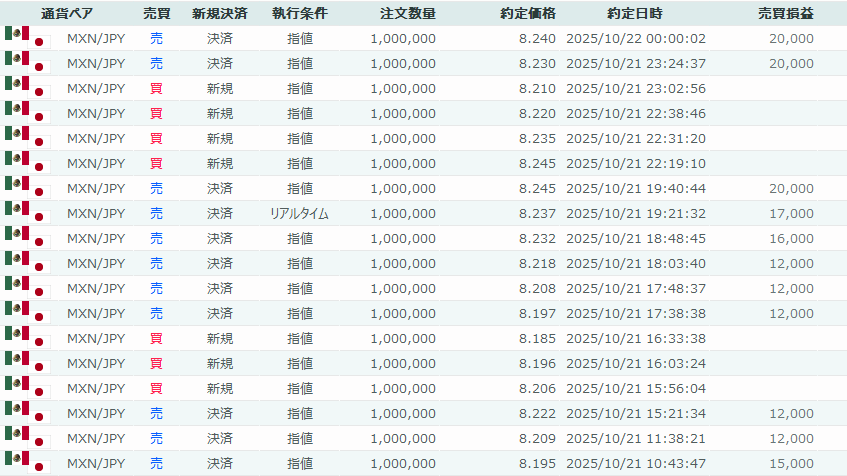
Task: Click the red 買 in the 23:02:56 row
Action: click(x=157, y=88)
